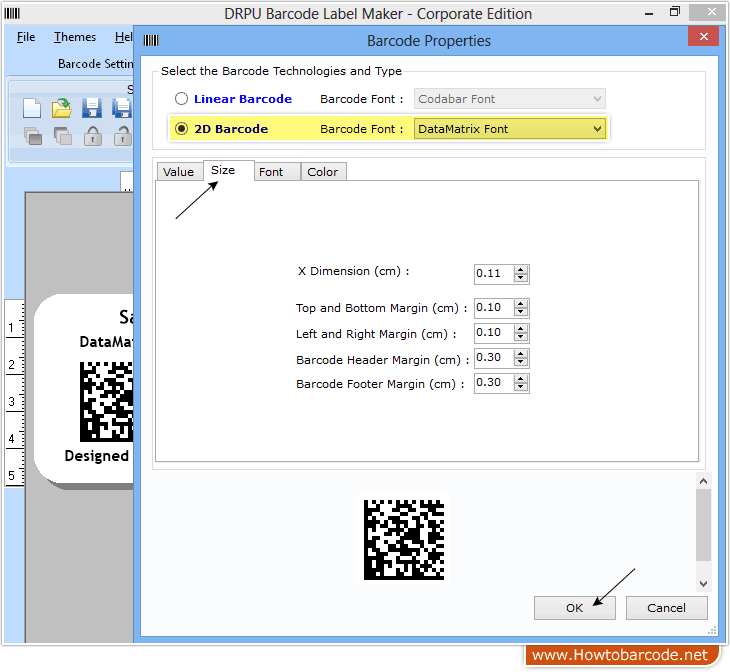The height and width of the screenshot is (672, 730).
Task: Open the DataMatrix Font dropdown
Action: pos(510,129)
